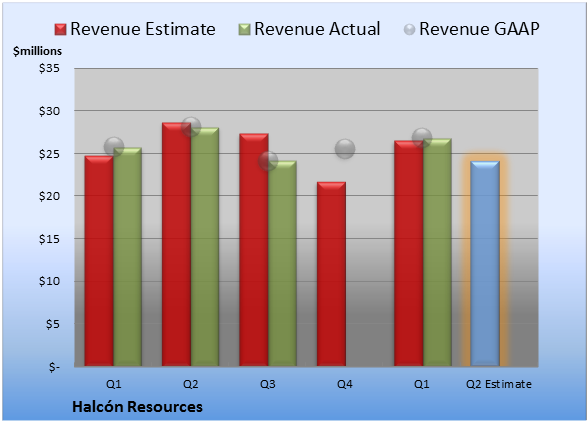Image resolution: width=588 pixels, height=422 pixels.
Task: Click the "$5" y-axis label
Action: tap(53, 324)
